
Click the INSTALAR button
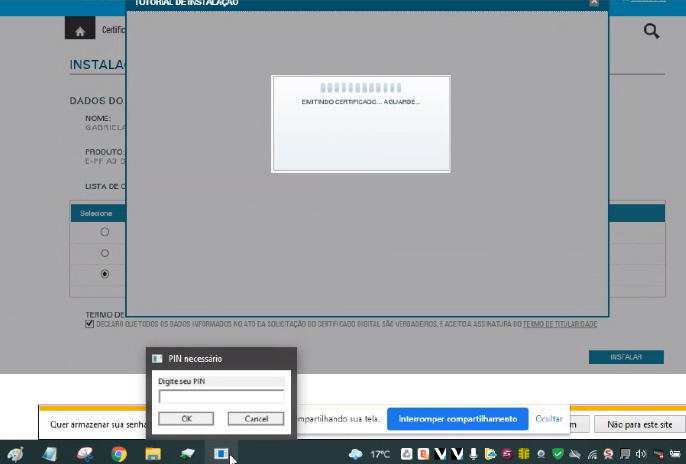[625, 357]
